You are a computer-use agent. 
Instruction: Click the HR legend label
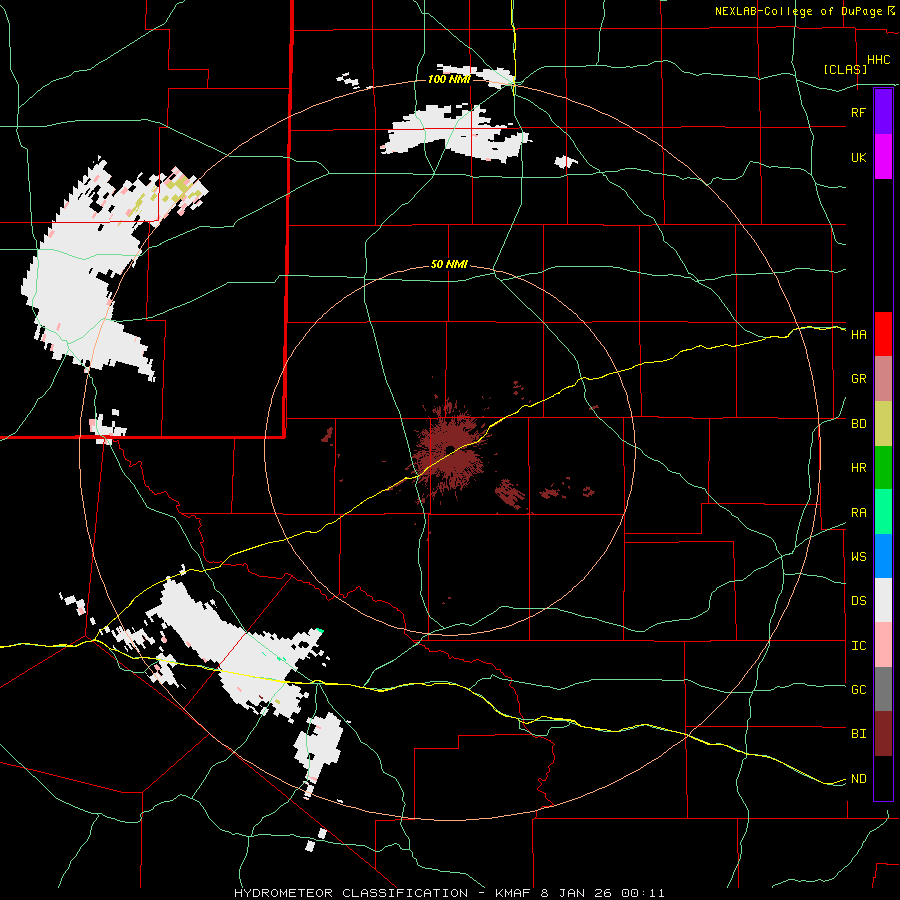click(859, 468)
